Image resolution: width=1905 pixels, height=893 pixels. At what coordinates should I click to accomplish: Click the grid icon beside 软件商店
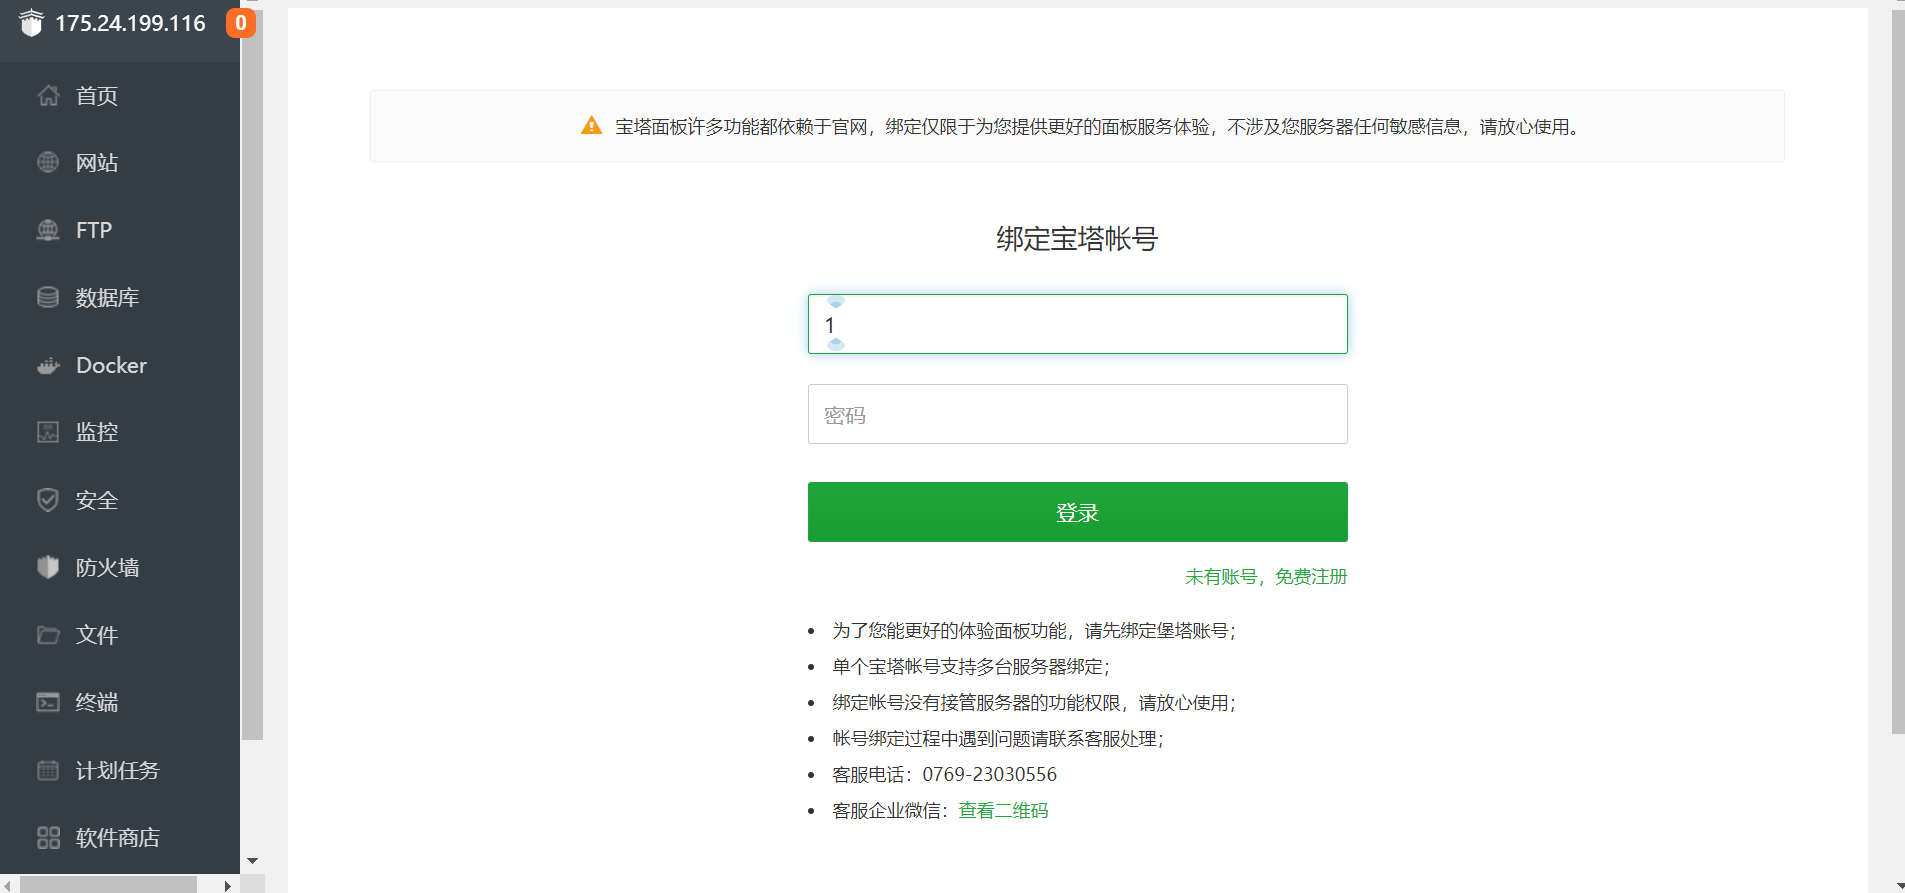pos(48,838)
